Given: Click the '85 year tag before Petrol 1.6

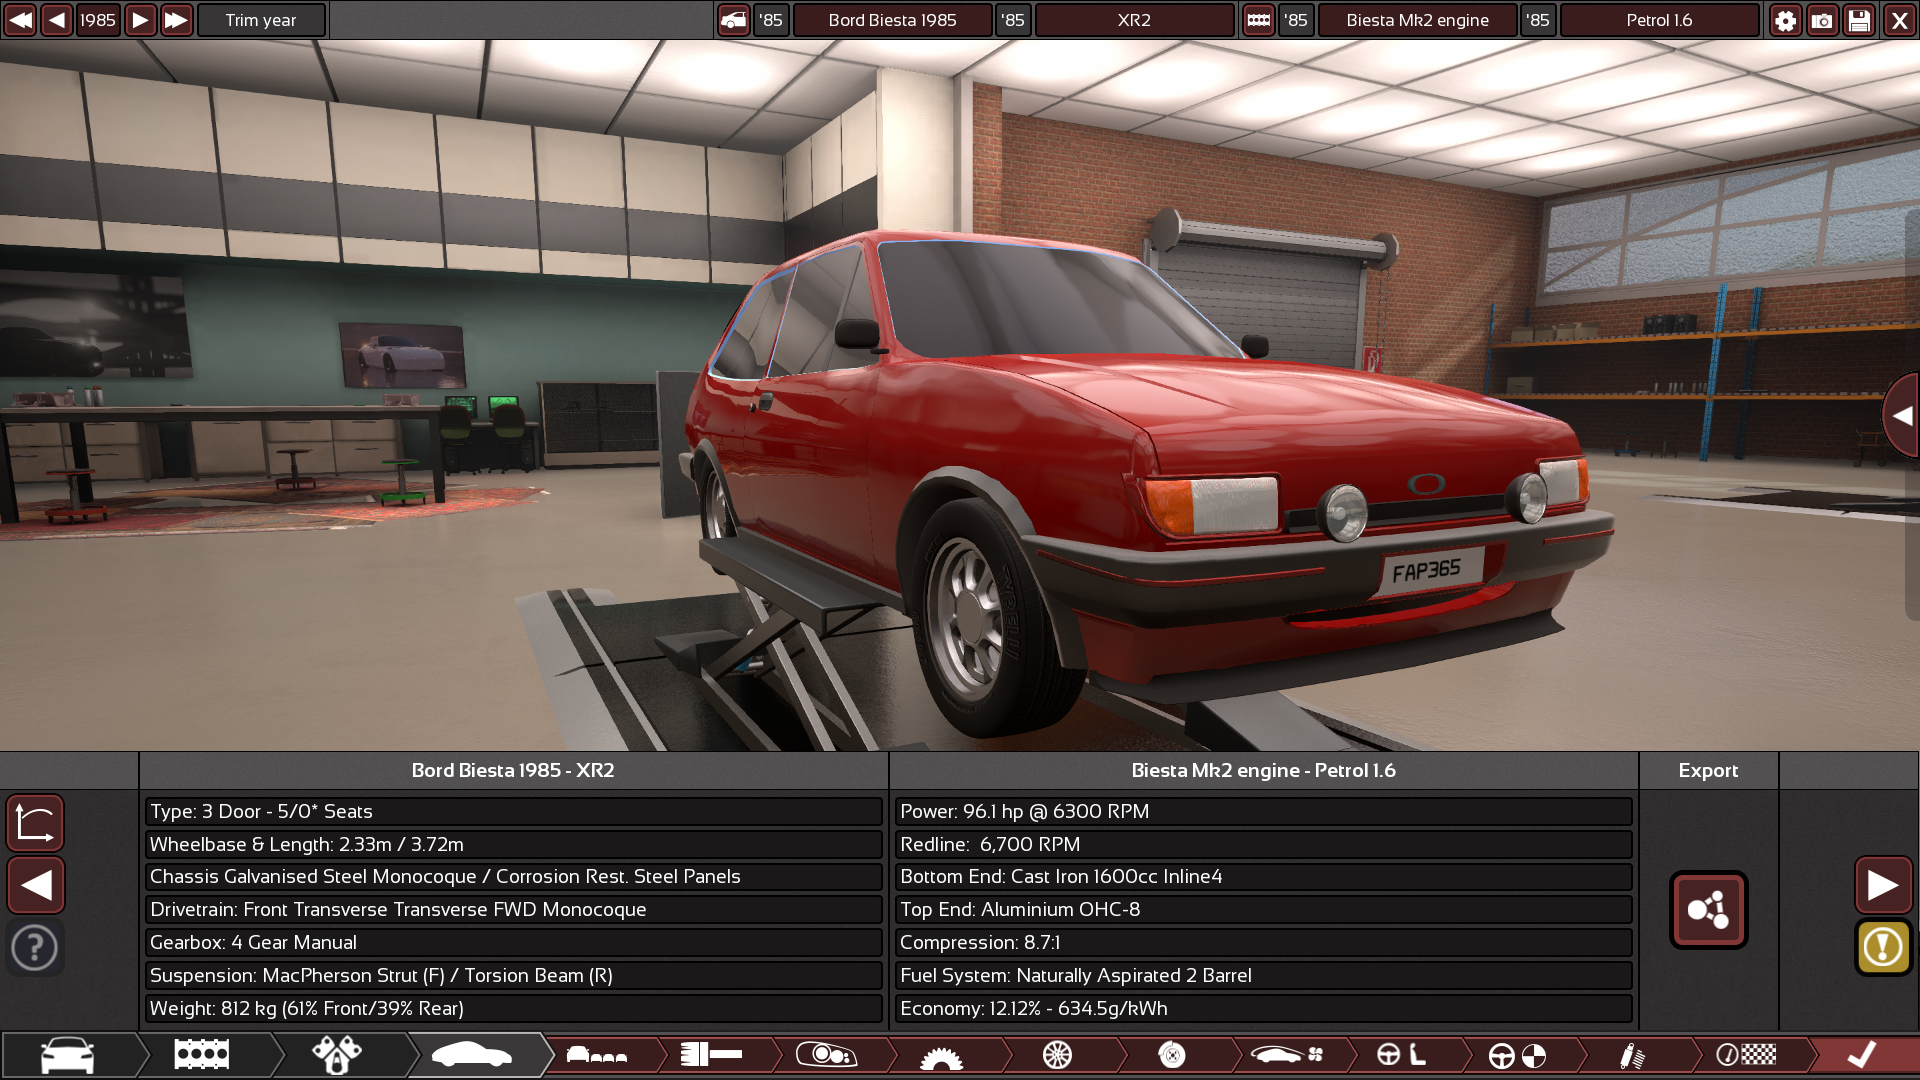Looking at the screenshot, I should (1538, 20).
